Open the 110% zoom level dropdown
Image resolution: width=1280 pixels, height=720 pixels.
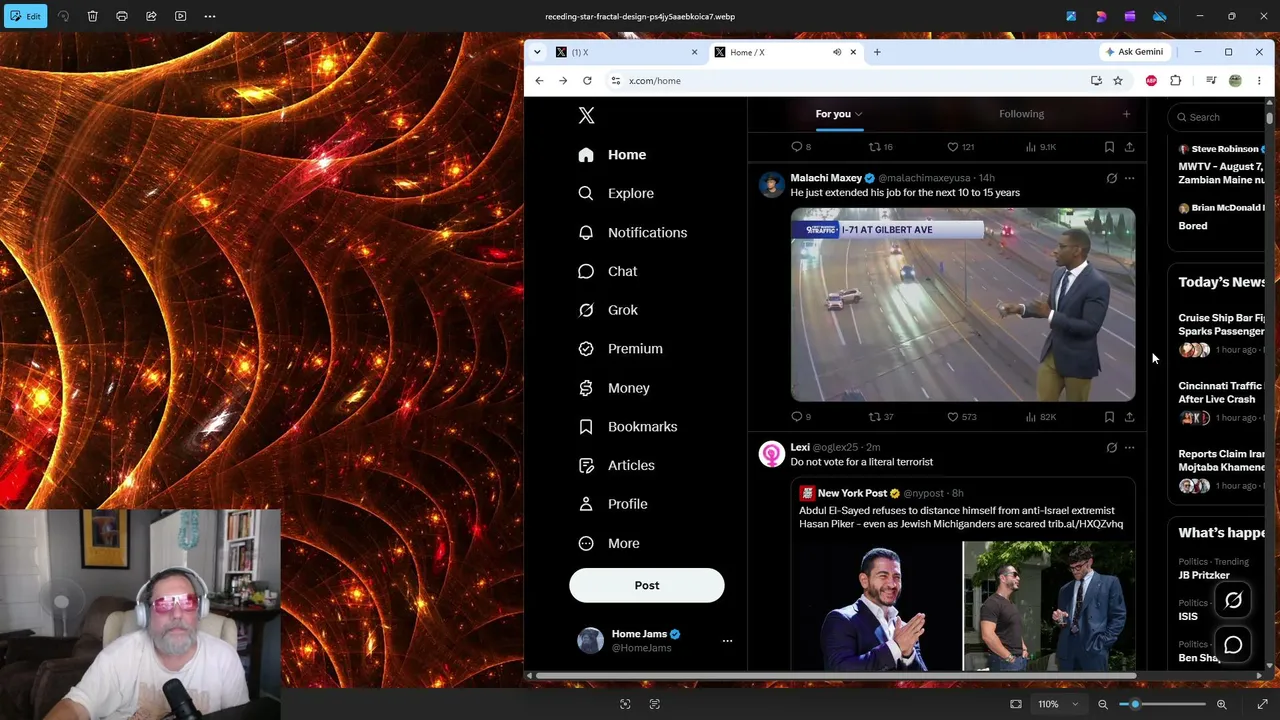coord(1075,704)
